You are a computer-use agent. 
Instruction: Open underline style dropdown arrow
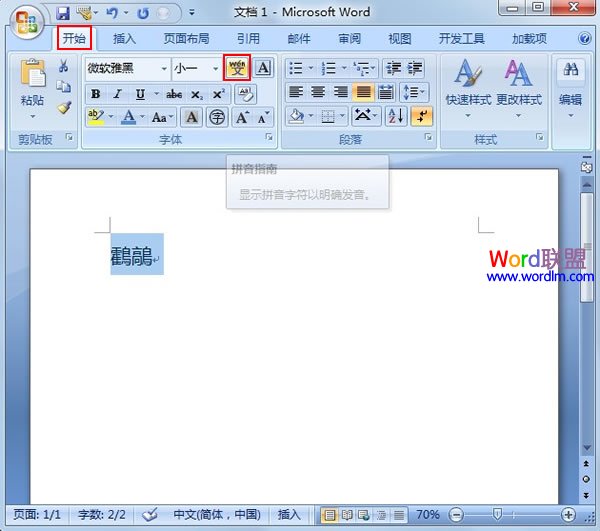(157, 94)
